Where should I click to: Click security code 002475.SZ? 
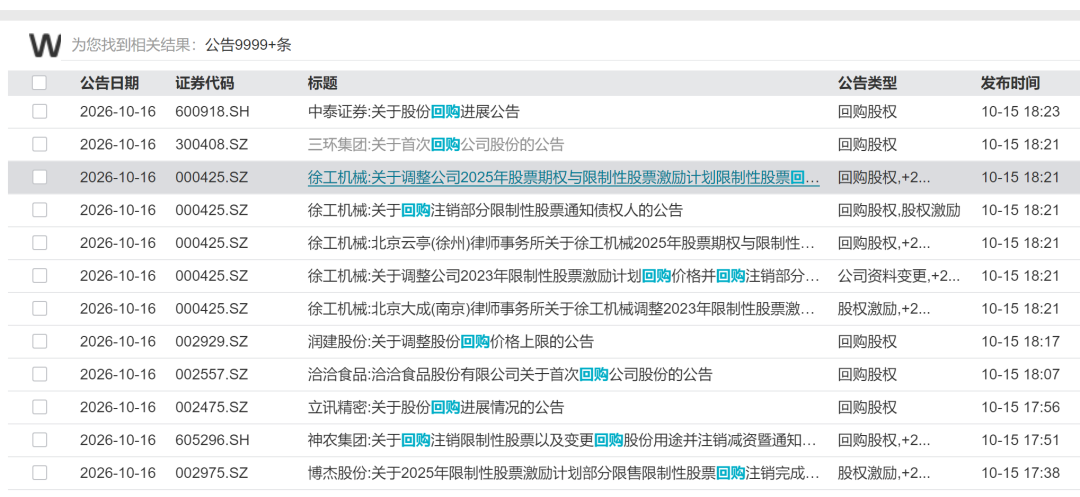click(x=211, y=407)
